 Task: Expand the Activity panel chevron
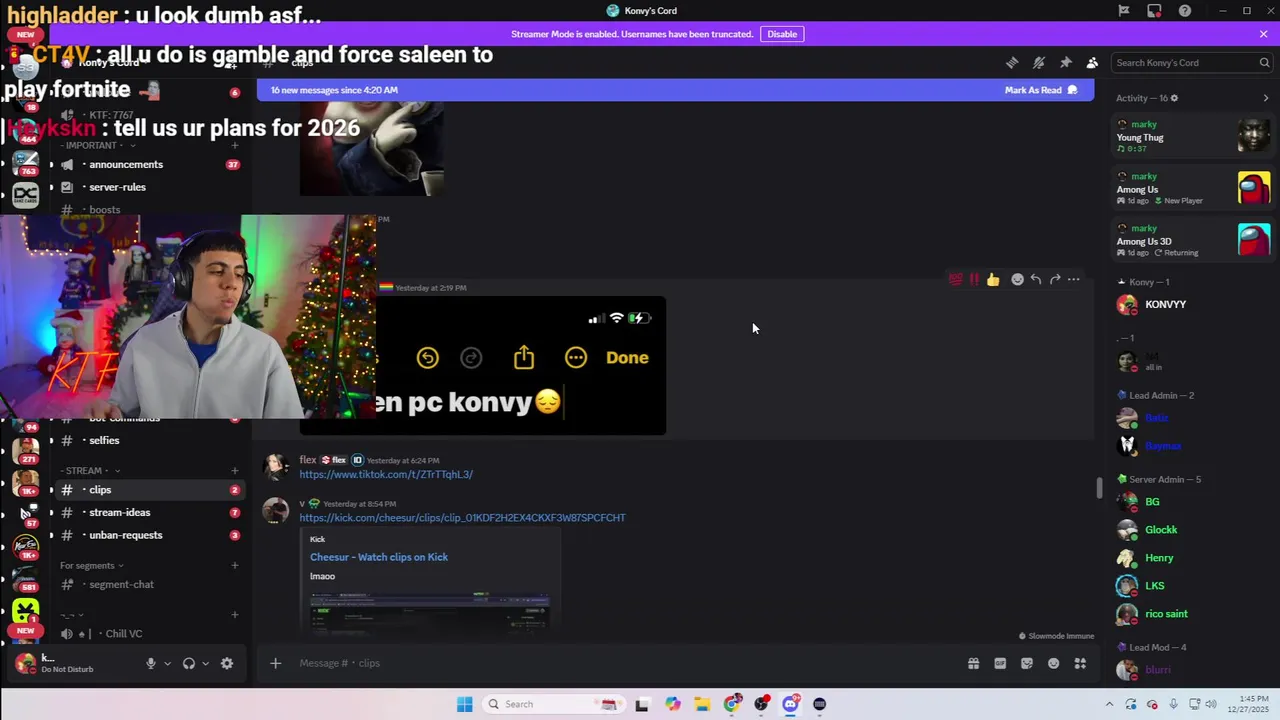coord(1266,98)
